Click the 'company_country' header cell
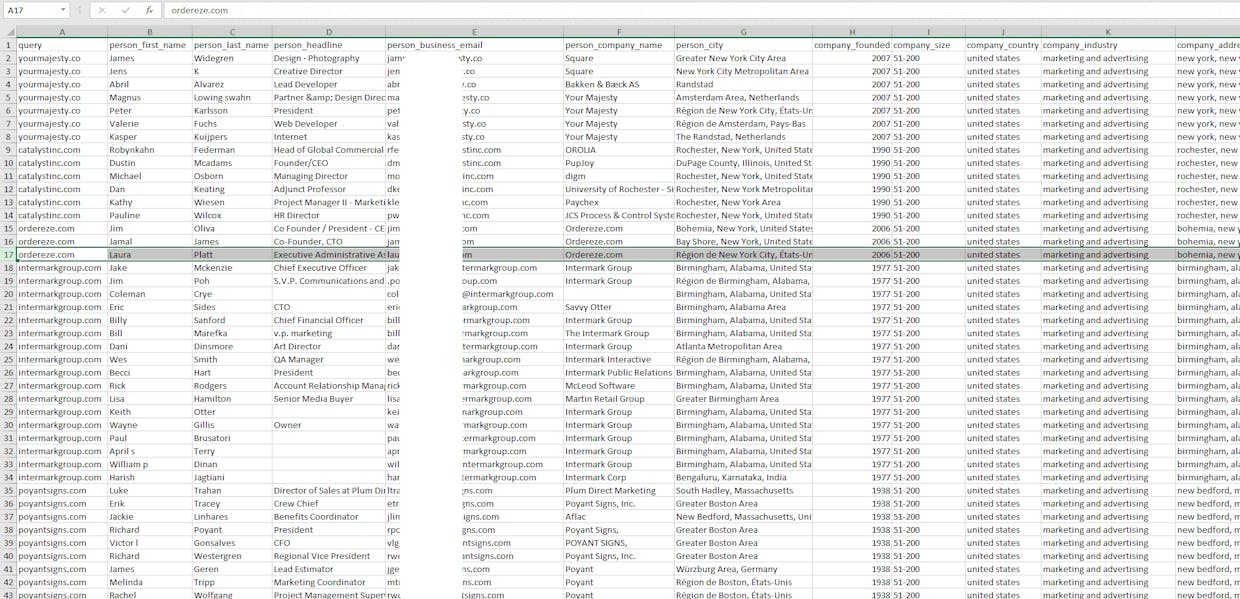The image size is (1240, 599). coord(1003,45)
